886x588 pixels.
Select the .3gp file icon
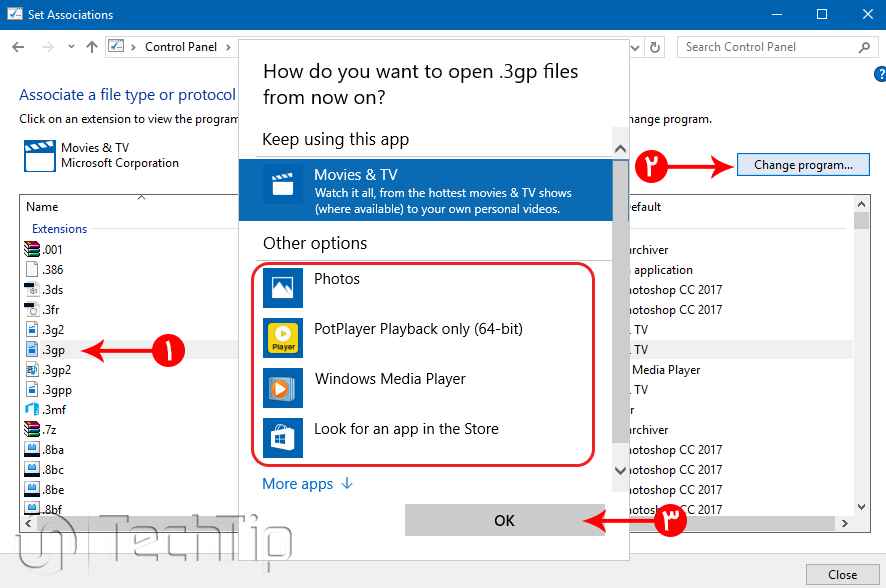32,350
